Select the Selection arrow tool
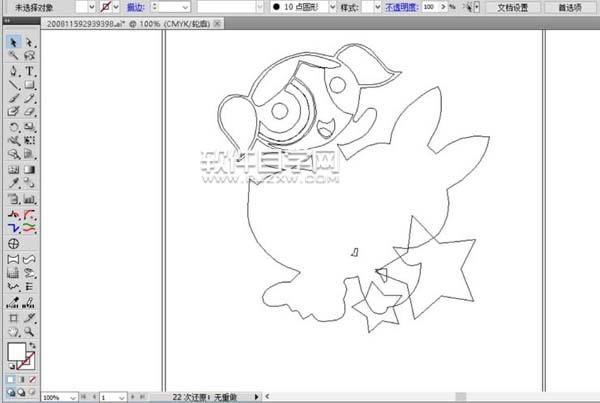 point(13,42)
